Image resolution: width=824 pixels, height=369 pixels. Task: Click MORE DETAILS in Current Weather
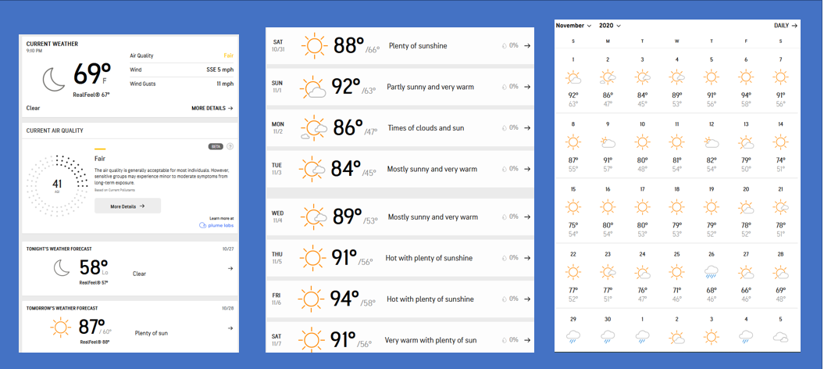point(212,108)
